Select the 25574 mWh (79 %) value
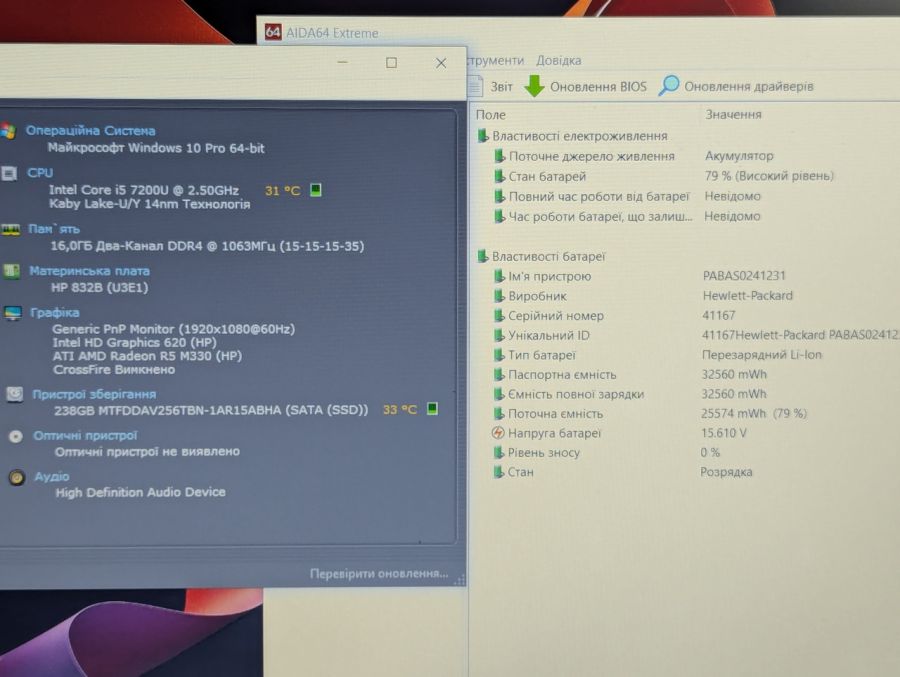This screenshot has height=677, width=900. pyautogui.click(x=754, y=413)
